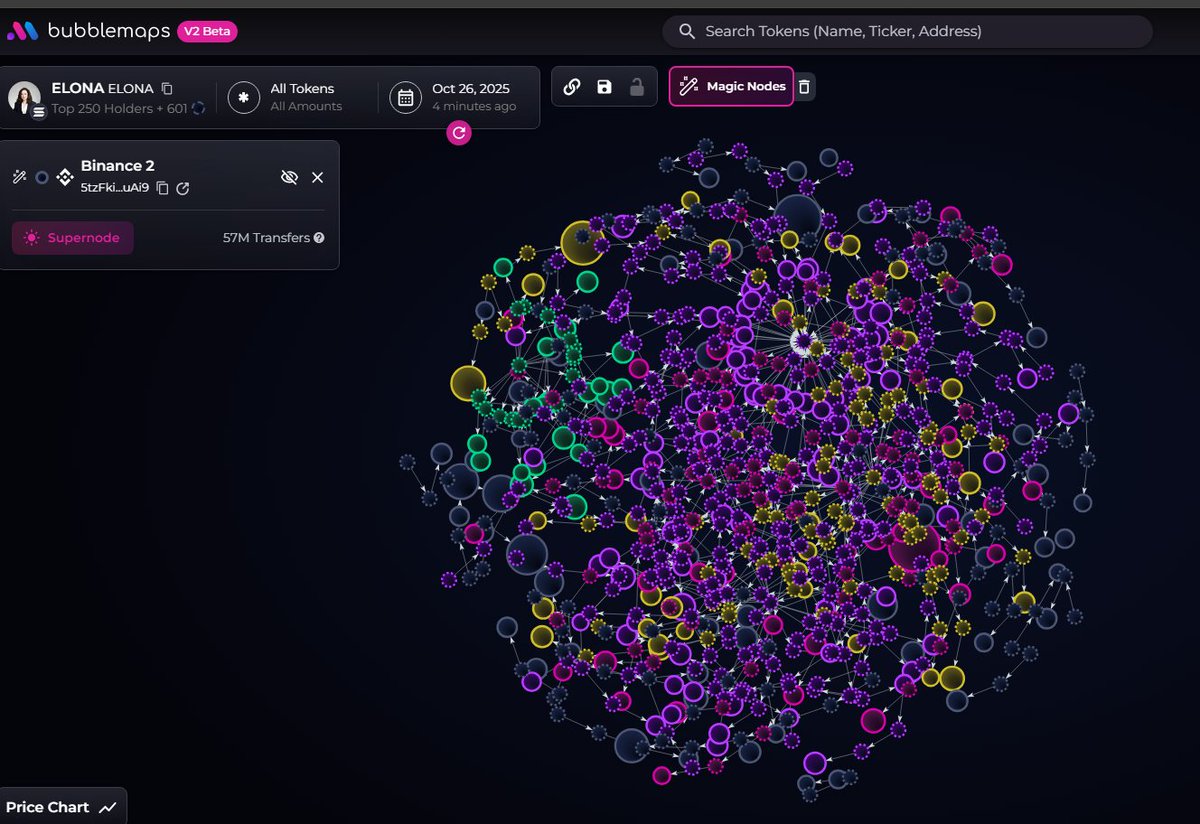This screenshot has height=824, width=1200.
Task: Click the trash icon beside Magic Nodes
Action: tap(805, 87)
